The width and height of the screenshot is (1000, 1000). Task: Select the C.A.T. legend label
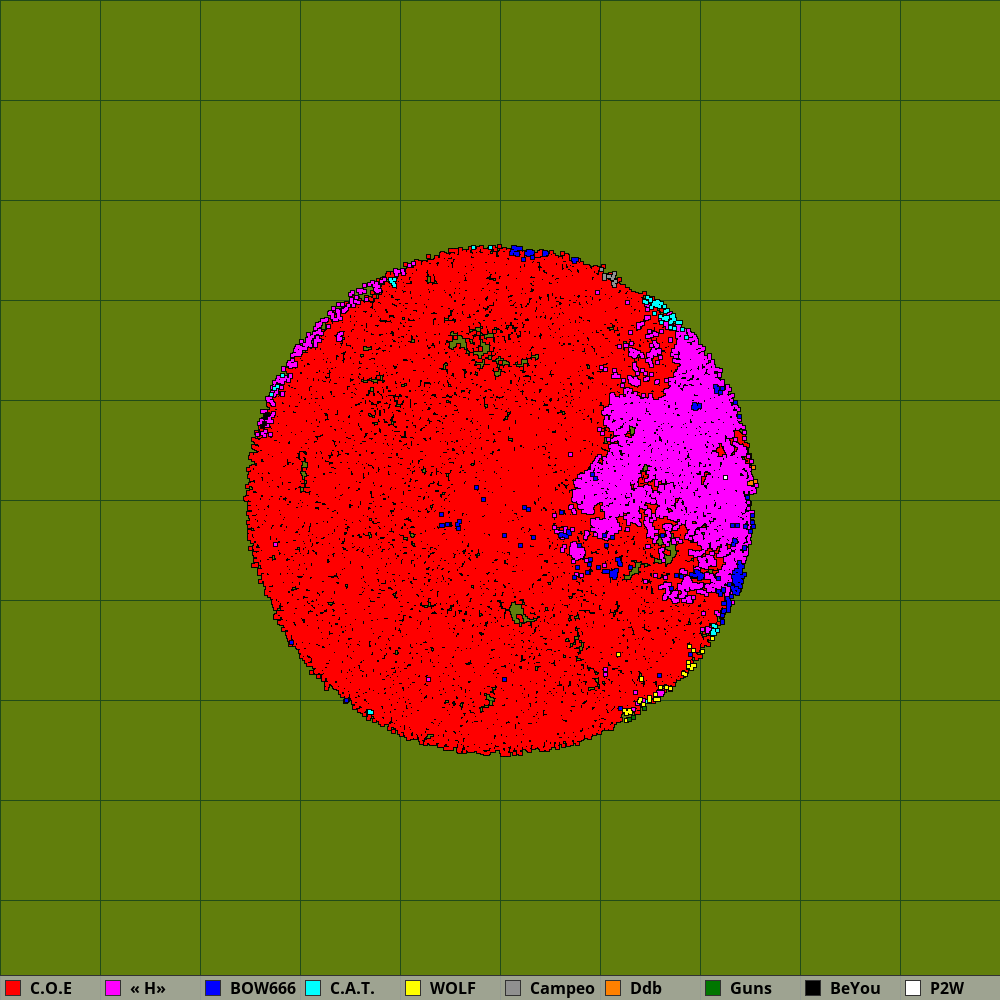[x=352, y=988]
